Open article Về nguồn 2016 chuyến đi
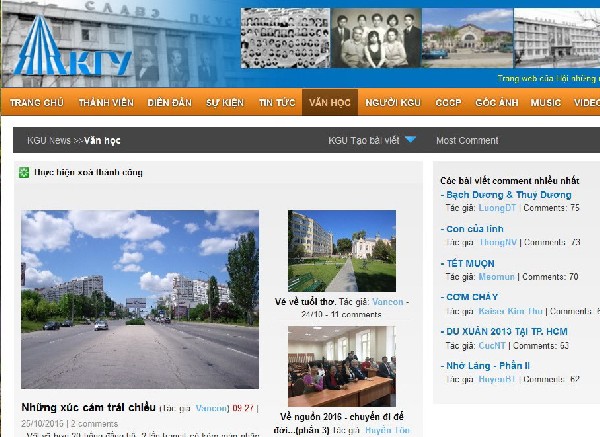The image size is (600, 437). pyautogui.click(x=341, y=422)
